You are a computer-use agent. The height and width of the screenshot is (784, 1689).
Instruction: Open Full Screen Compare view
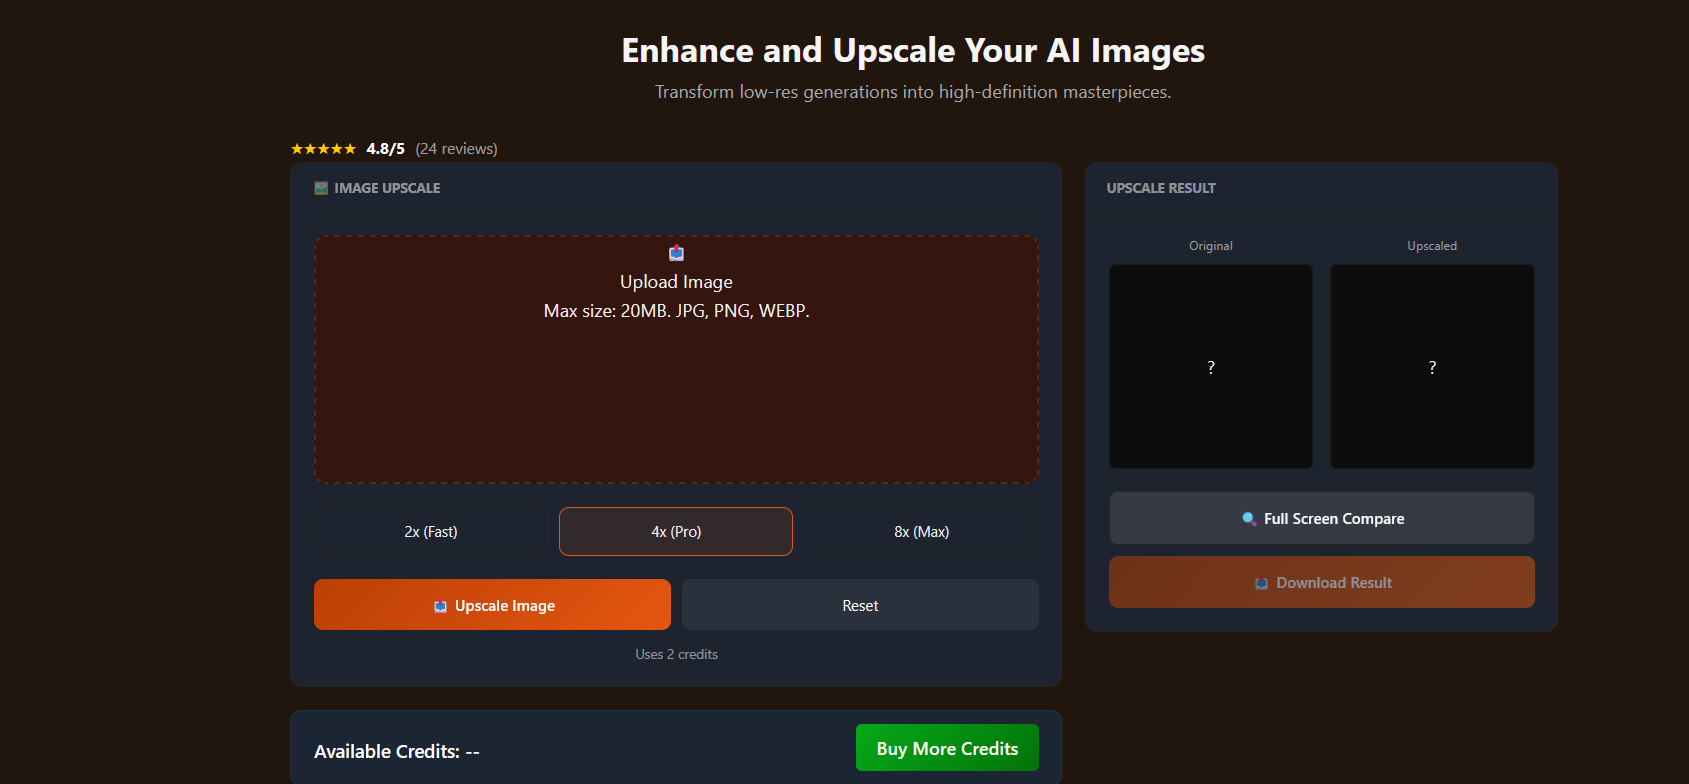(x=1322, y=518)
